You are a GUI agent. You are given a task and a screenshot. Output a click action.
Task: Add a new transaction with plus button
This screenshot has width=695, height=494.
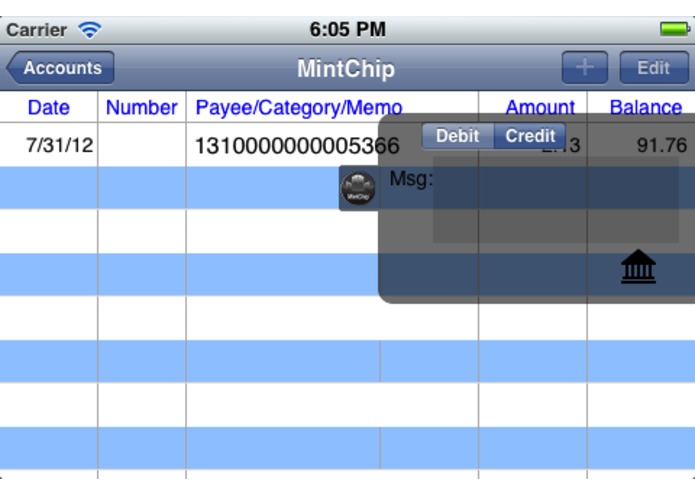585,68
